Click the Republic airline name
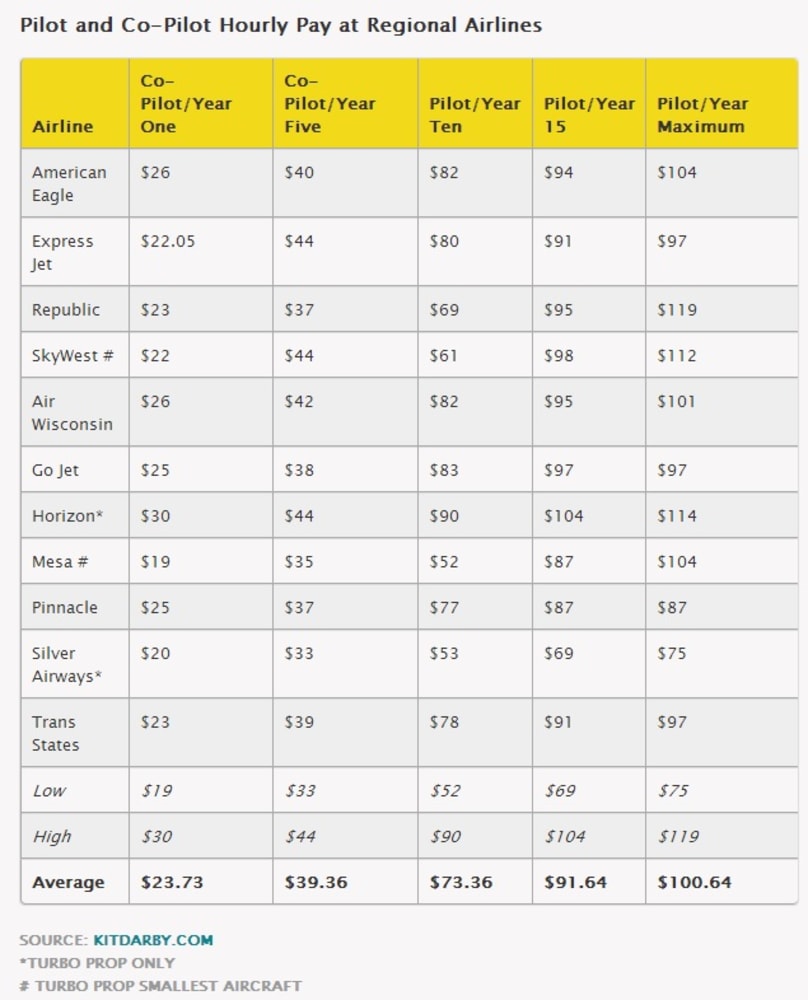The width and height of the screenshot is (808, 1000). coord(66,310)
